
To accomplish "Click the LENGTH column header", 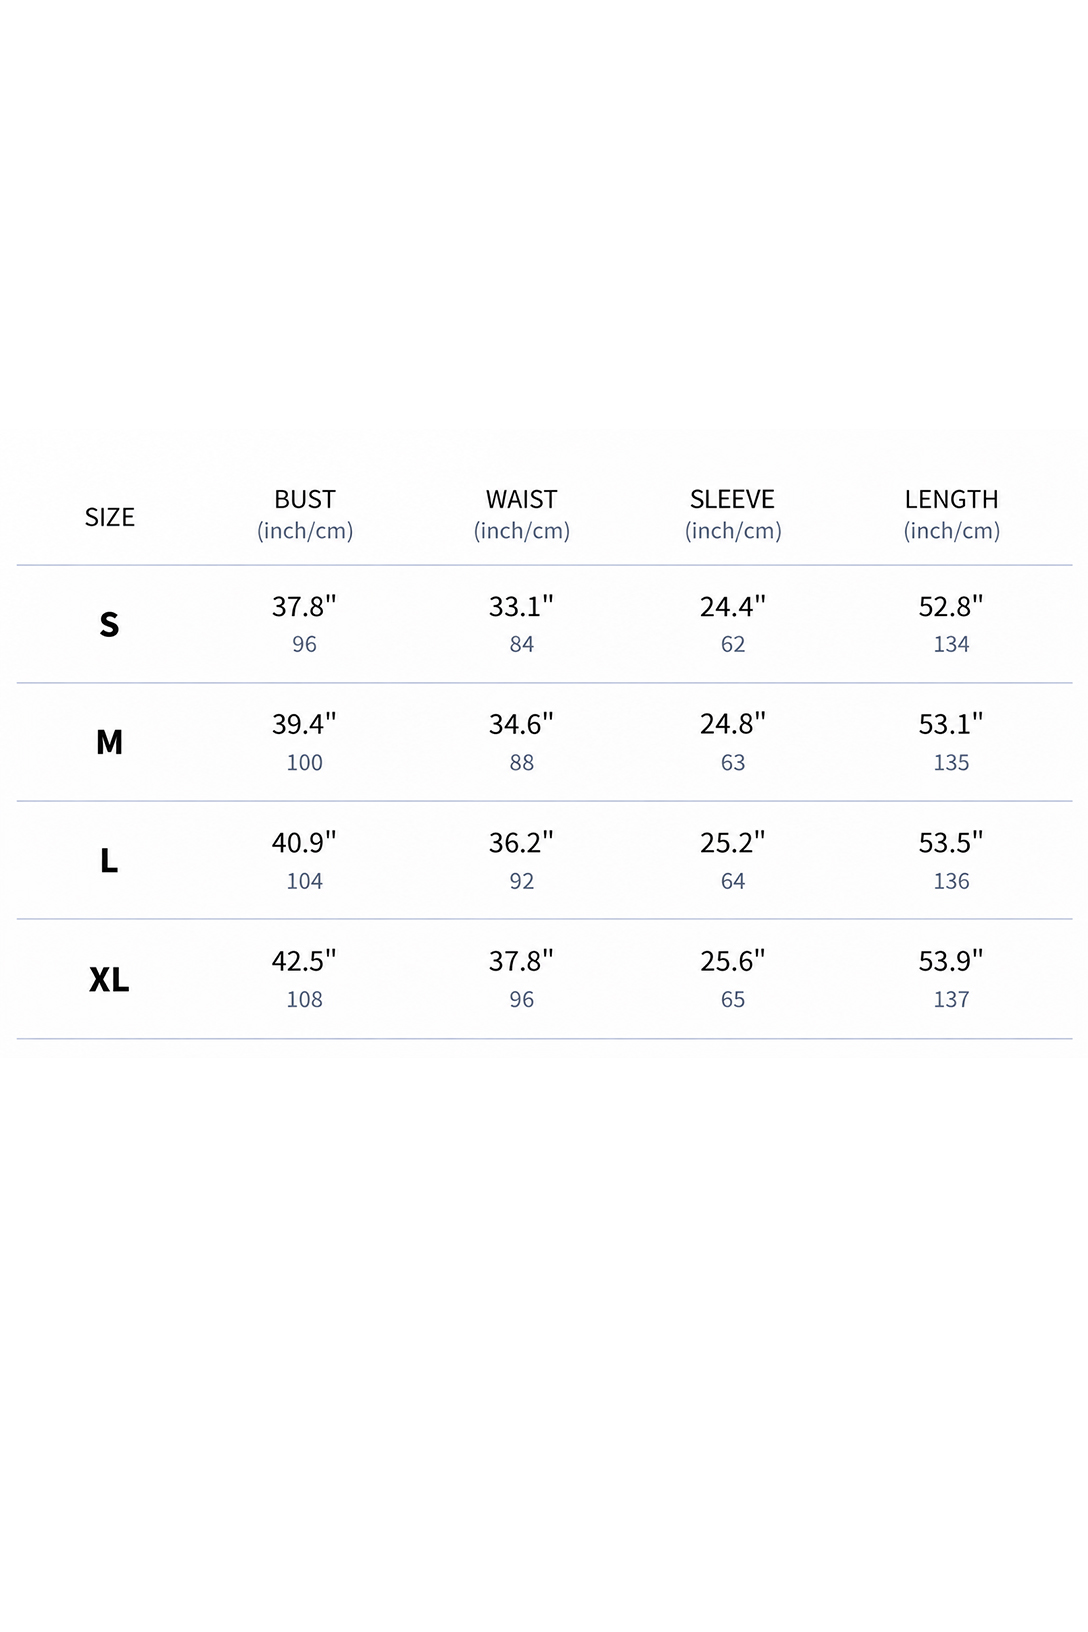I will pos(952,514).
